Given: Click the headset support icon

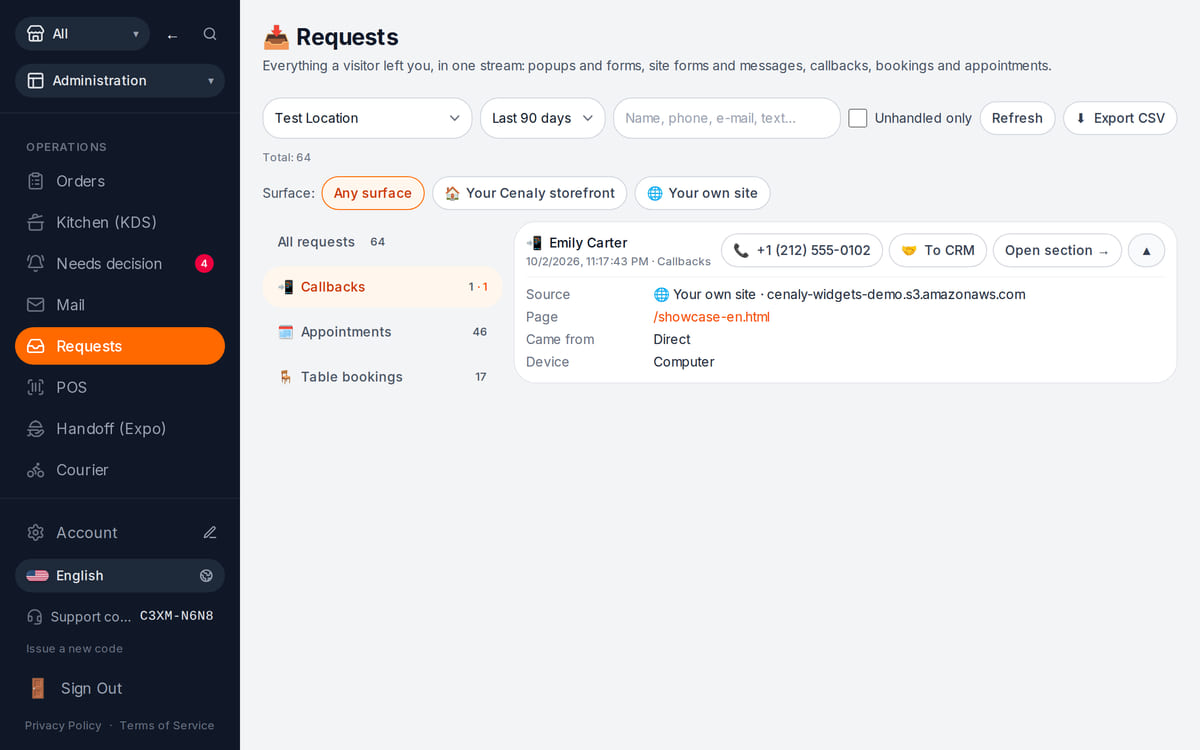Looking at the screenshot, I should pos(35,617).
